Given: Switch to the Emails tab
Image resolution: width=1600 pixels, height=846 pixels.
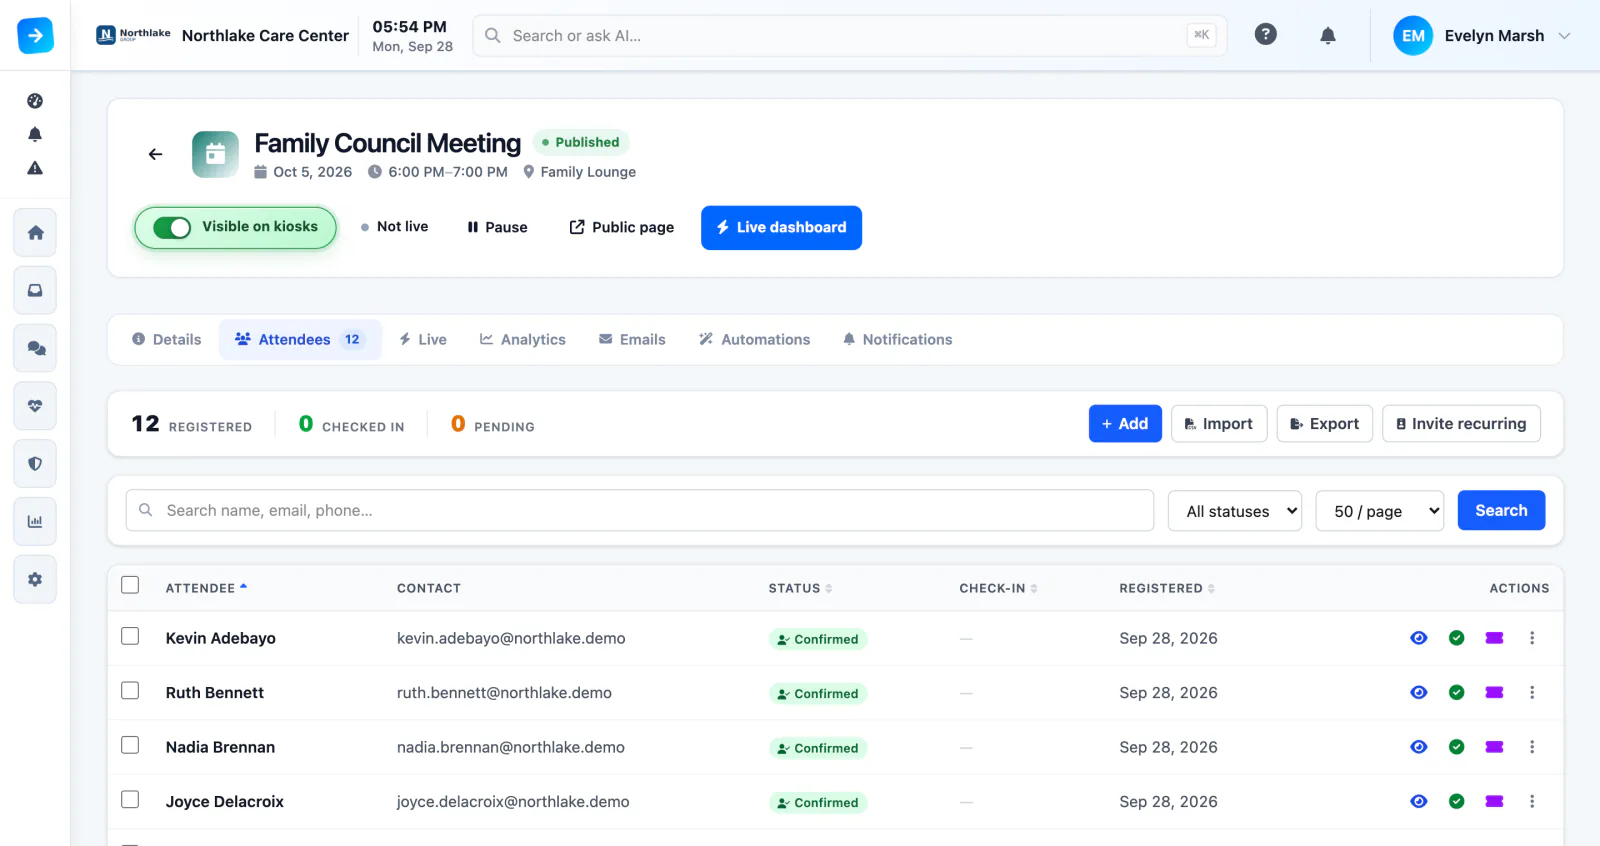Looking at the screenshot, I should pyautogui.click(x=632, y=340).
